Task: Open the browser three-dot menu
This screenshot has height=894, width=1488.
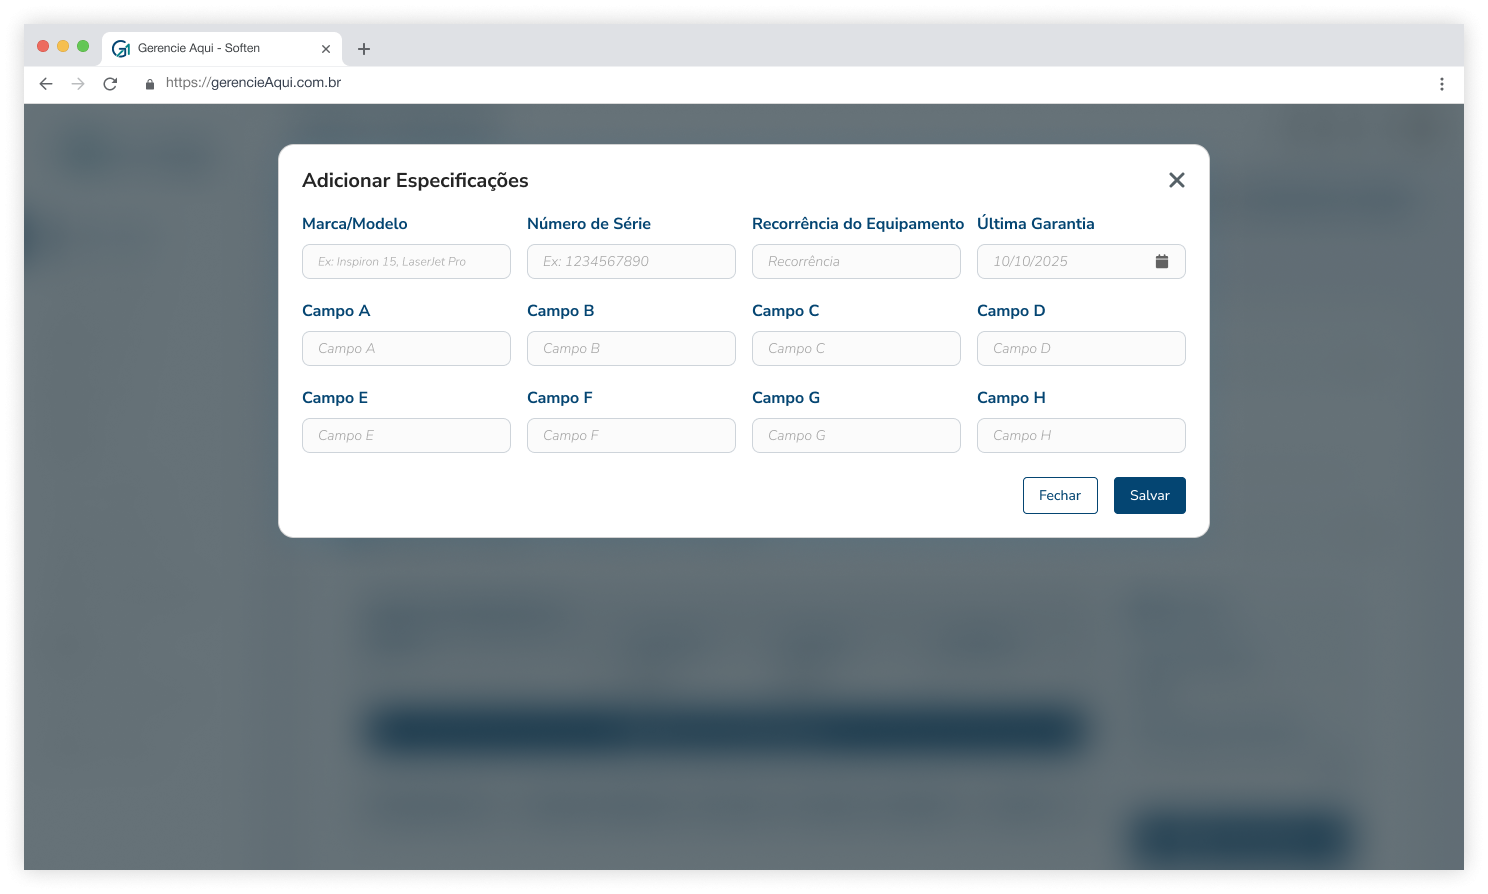Action: tap(1441, 84)
